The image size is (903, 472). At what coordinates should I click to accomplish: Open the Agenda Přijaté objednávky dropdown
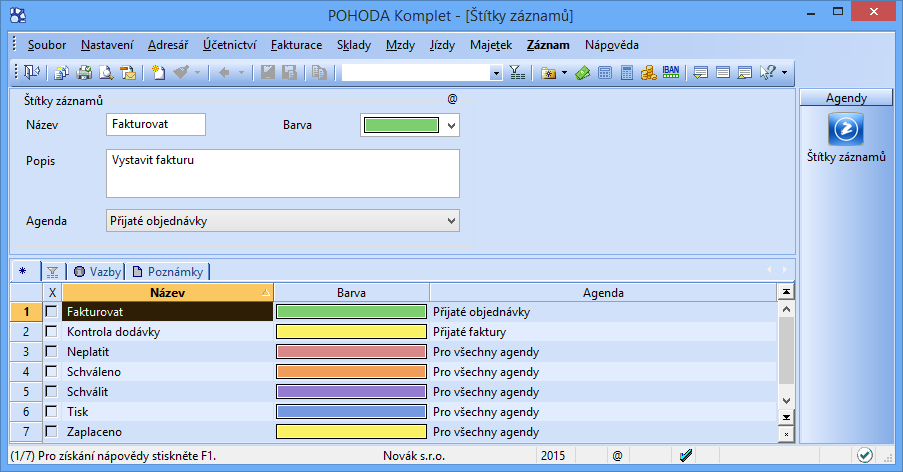point(283,221)
